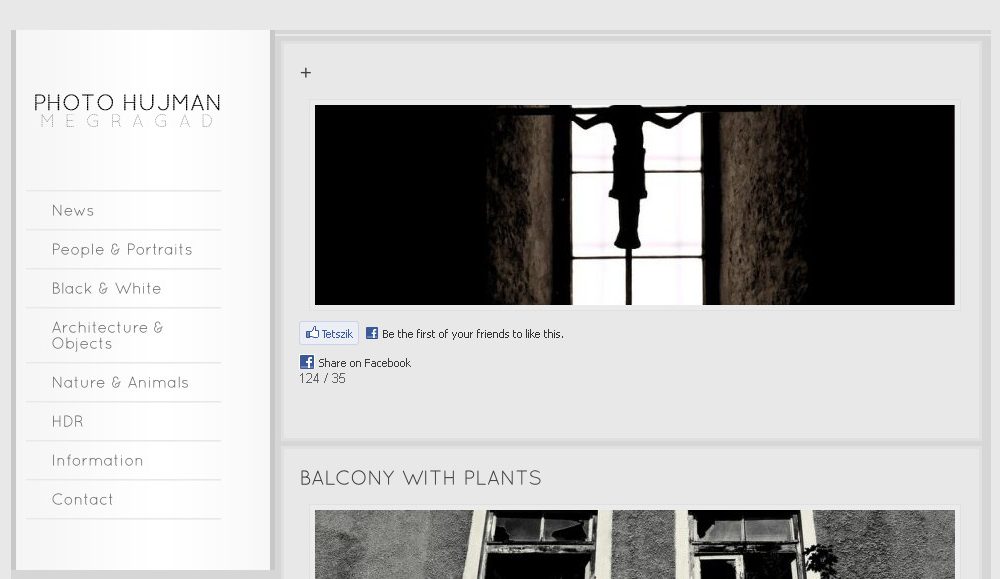Select the Black & White category
Image resolution: width=1000 pixels, height=579 pixels.
click(106, 288)
